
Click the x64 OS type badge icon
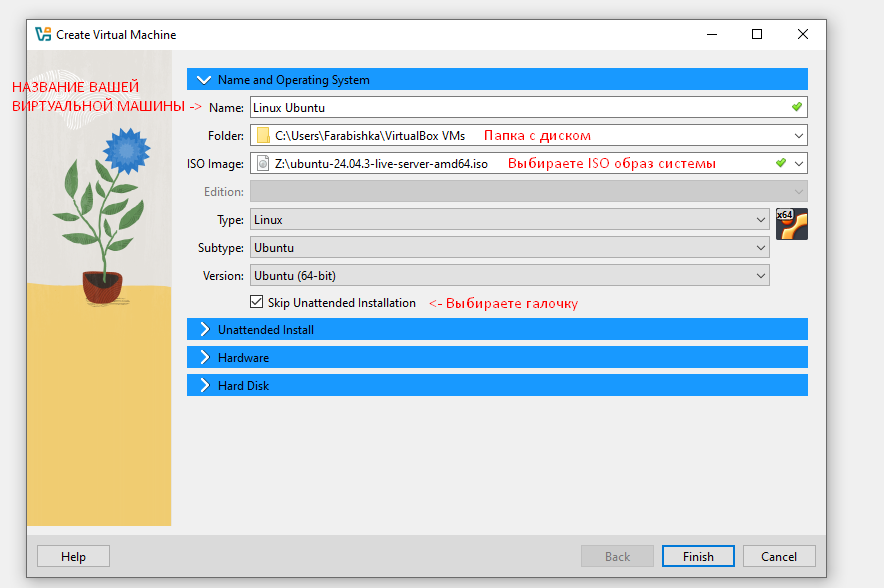(x=791, y=224)
